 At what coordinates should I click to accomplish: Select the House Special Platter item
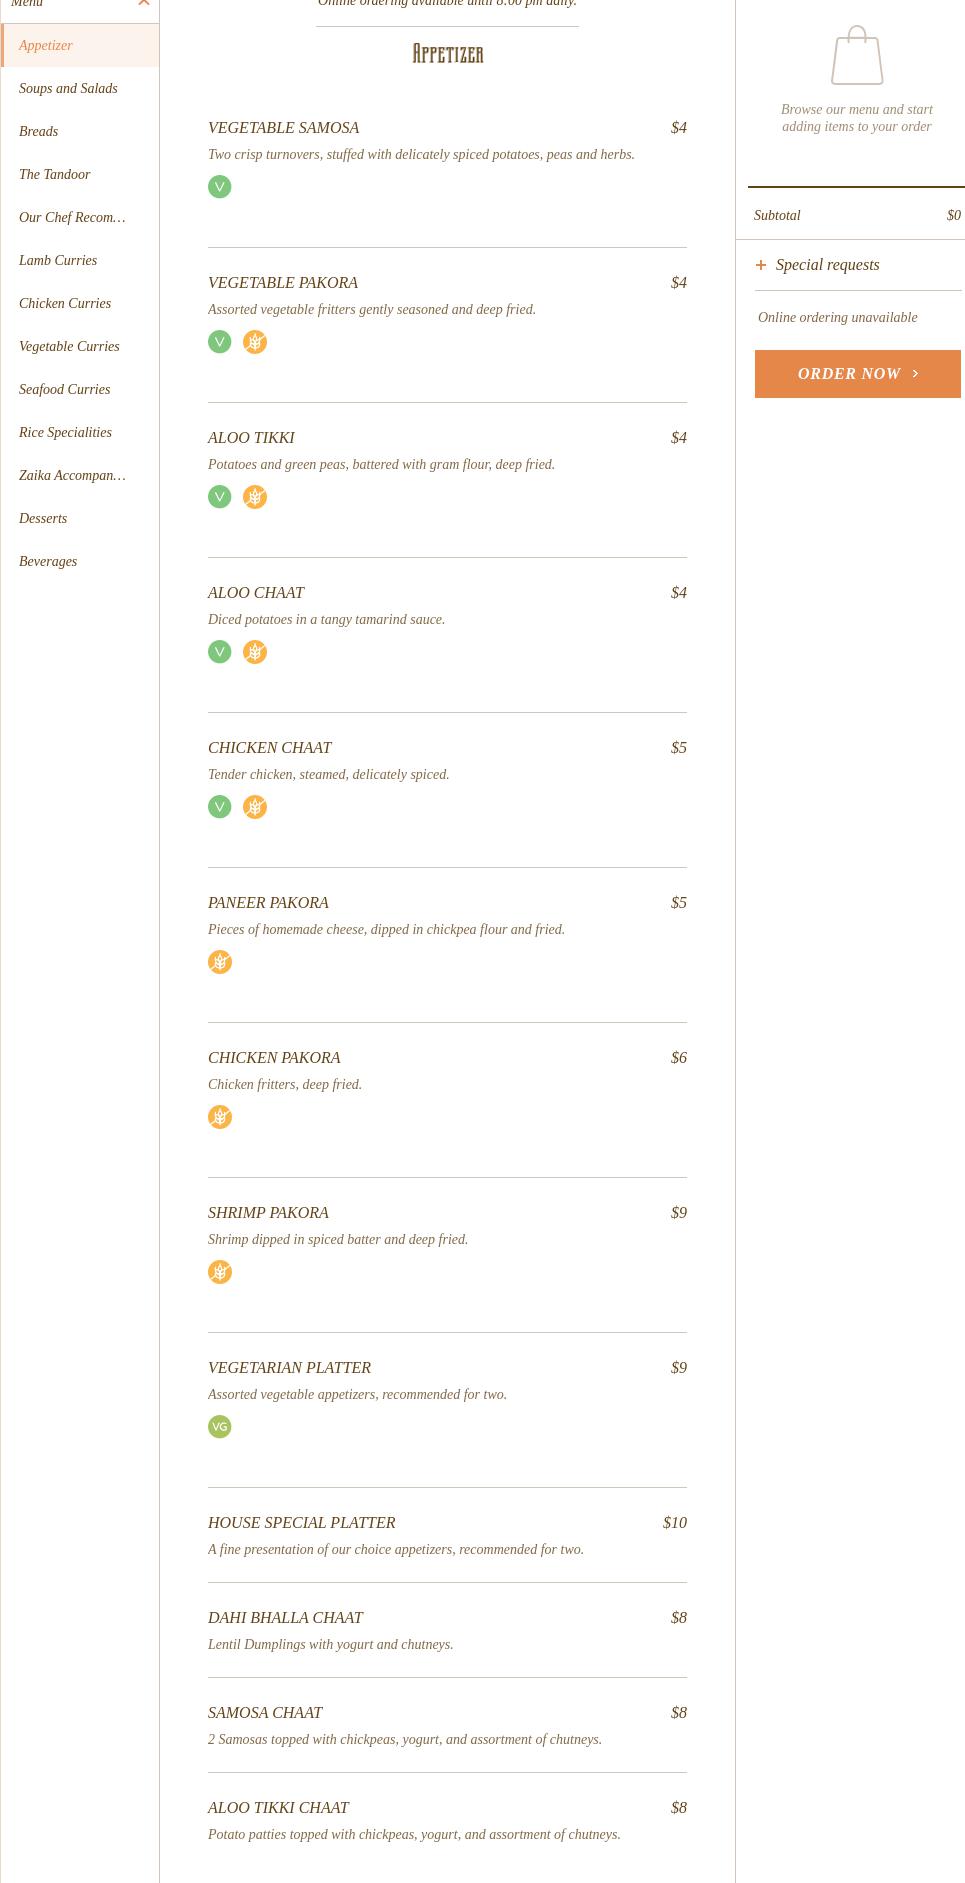tap(301, 1523)
